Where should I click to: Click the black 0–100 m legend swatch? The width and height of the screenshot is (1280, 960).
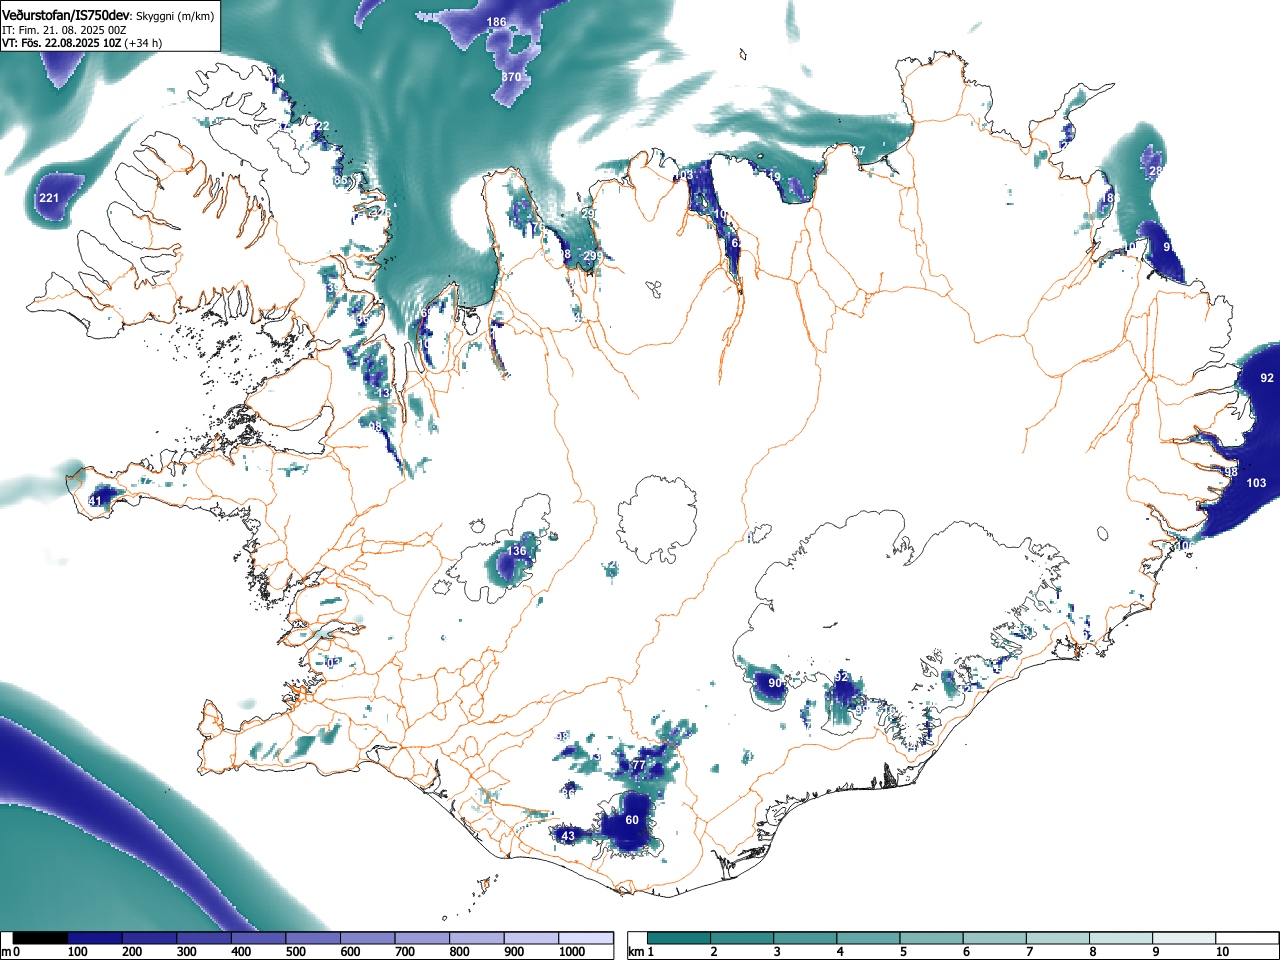pyautogui.click(x=41, y=938)
